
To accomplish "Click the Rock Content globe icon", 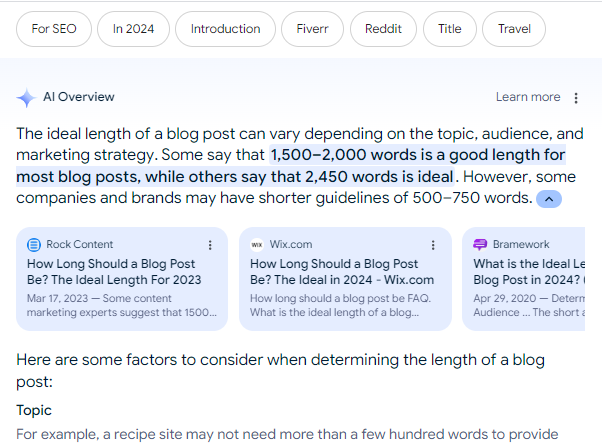I will 33,244.
